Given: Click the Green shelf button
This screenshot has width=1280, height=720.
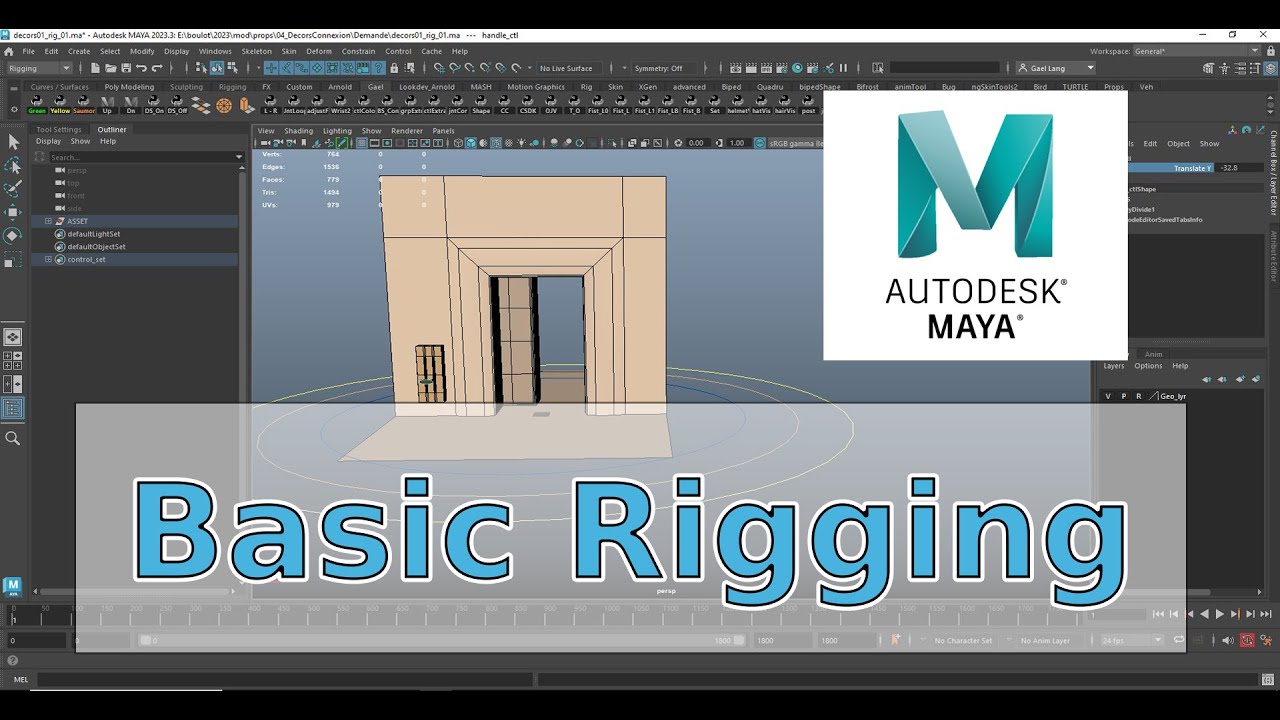Looking at the screenshot, I should point(37,104).
